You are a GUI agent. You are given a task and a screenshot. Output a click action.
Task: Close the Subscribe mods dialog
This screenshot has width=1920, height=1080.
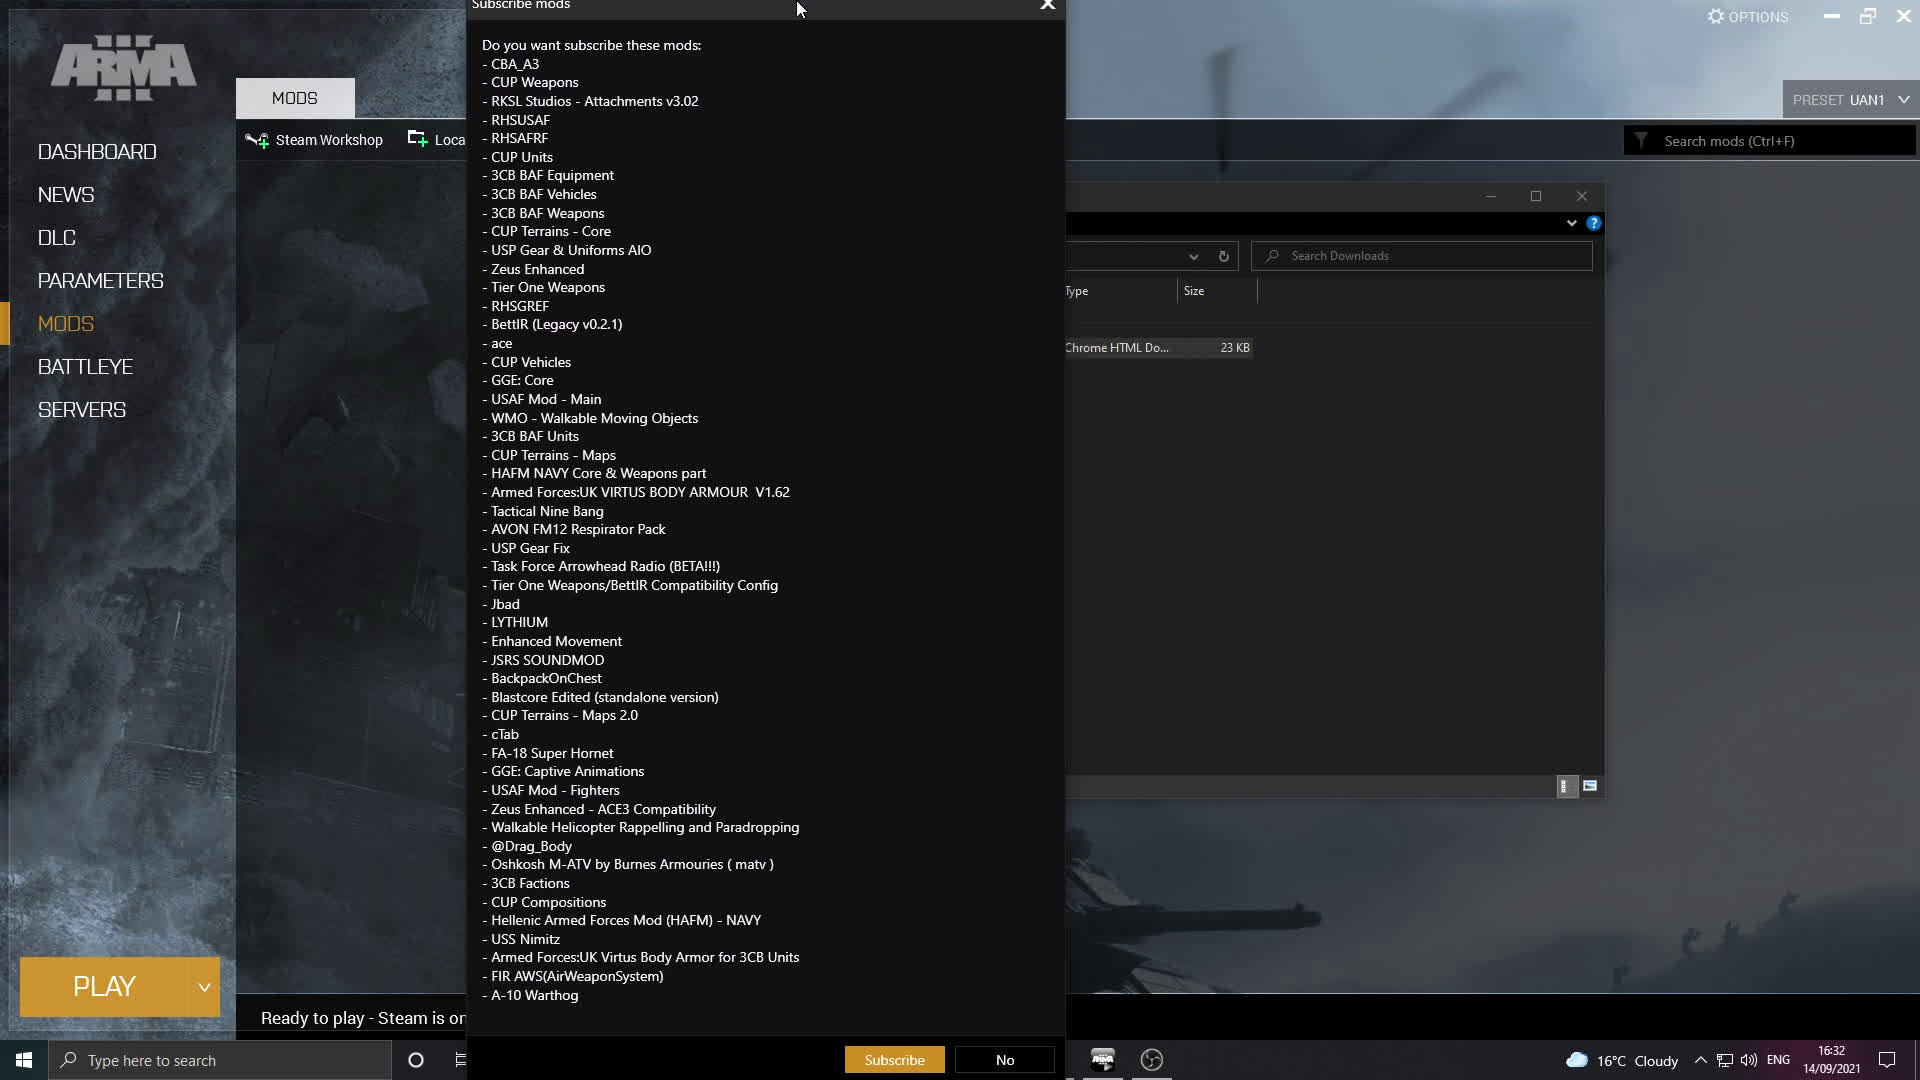pos(1047,5)
